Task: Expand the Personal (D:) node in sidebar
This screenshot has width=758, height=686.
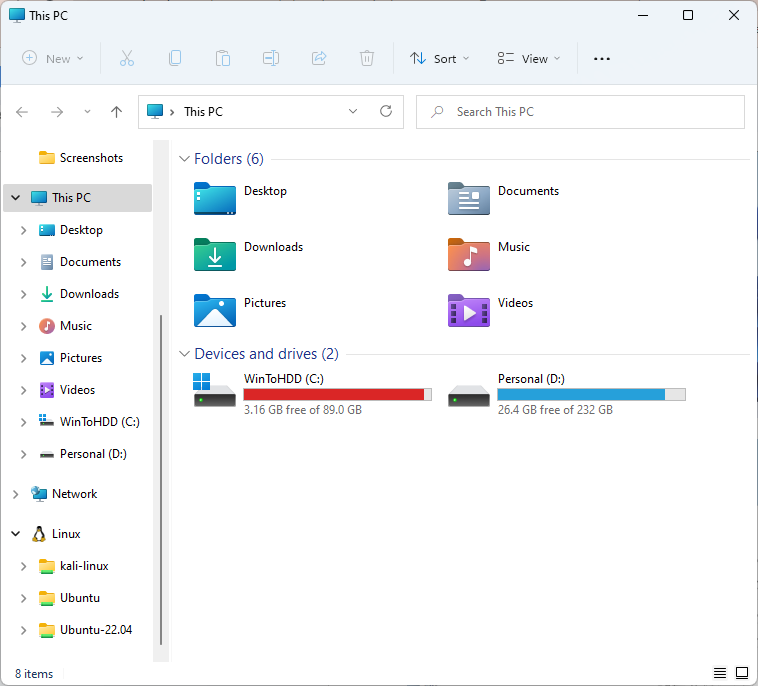Action: point(23,454)
